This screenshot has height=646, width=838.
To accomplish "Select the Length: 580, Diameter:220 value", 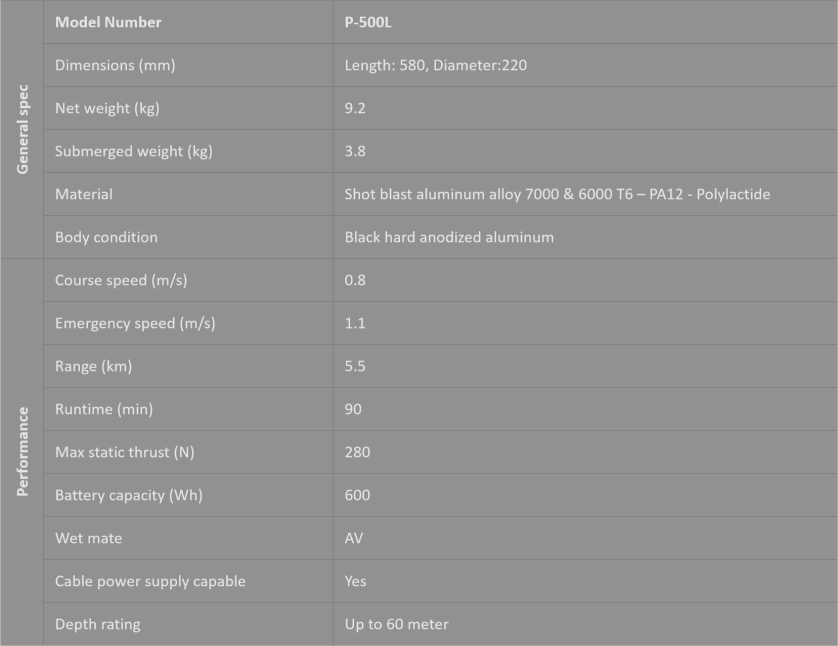I will click(x=435, y=66).
